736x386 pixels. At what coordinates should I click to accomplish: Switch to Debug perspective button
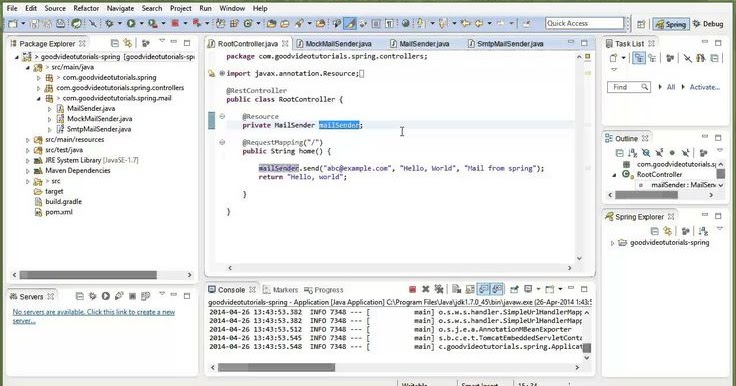pyautogui.click(x=708, y=23)
